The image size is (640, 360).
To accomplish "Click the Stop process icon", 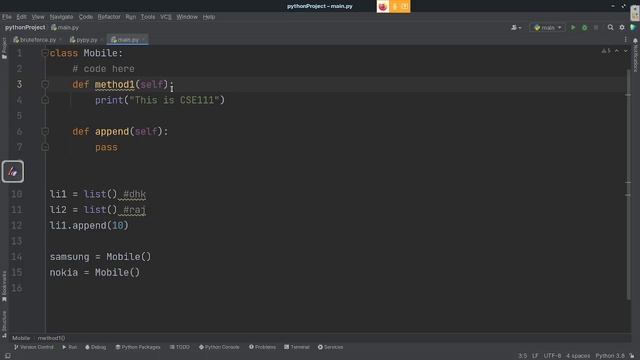I will 596,27.
